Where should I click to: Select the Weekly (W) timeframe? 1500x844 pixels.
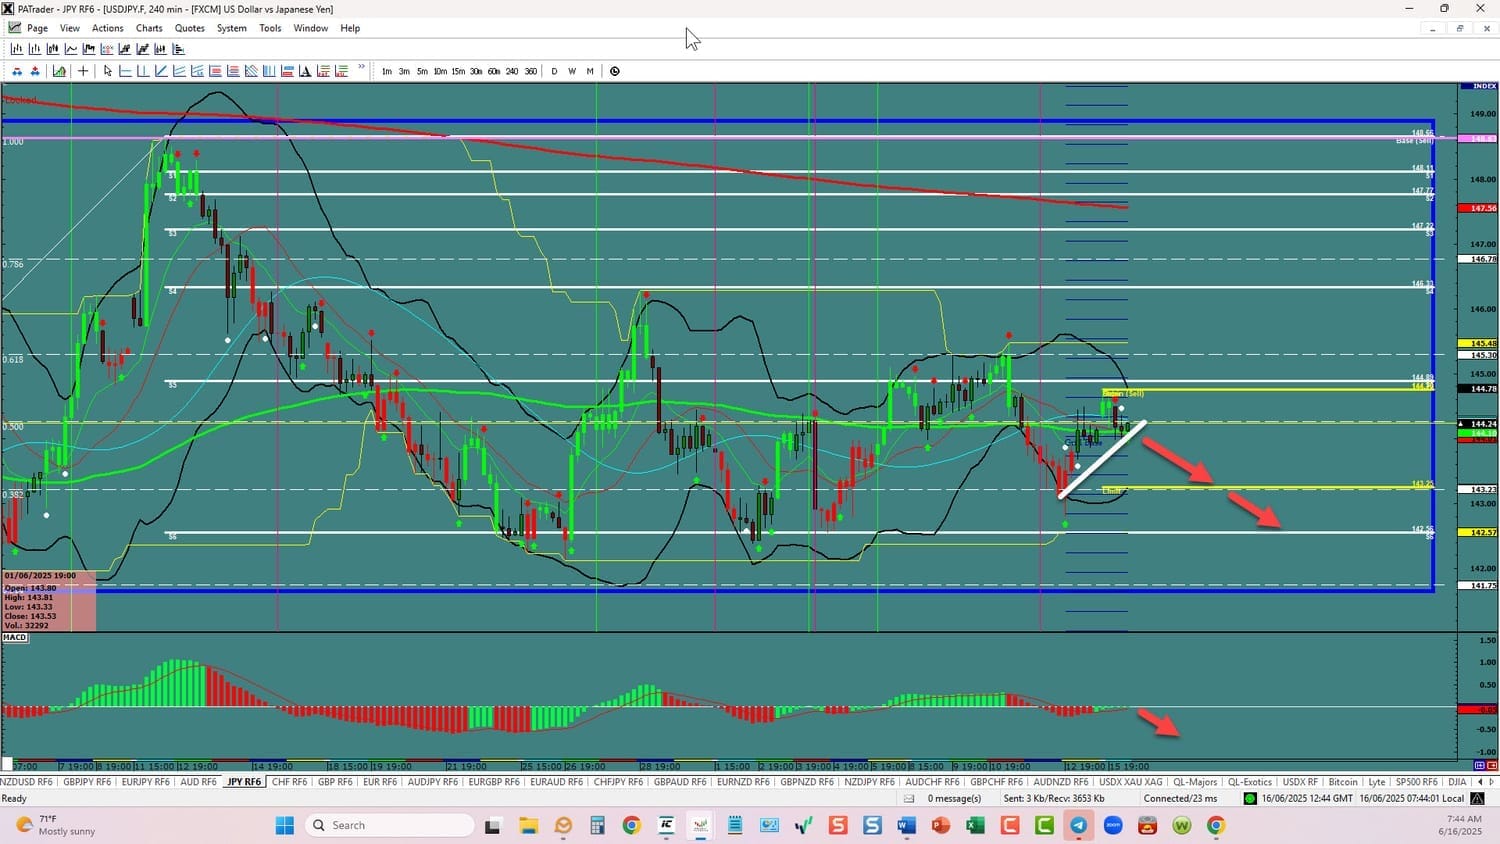coord(572,71)
